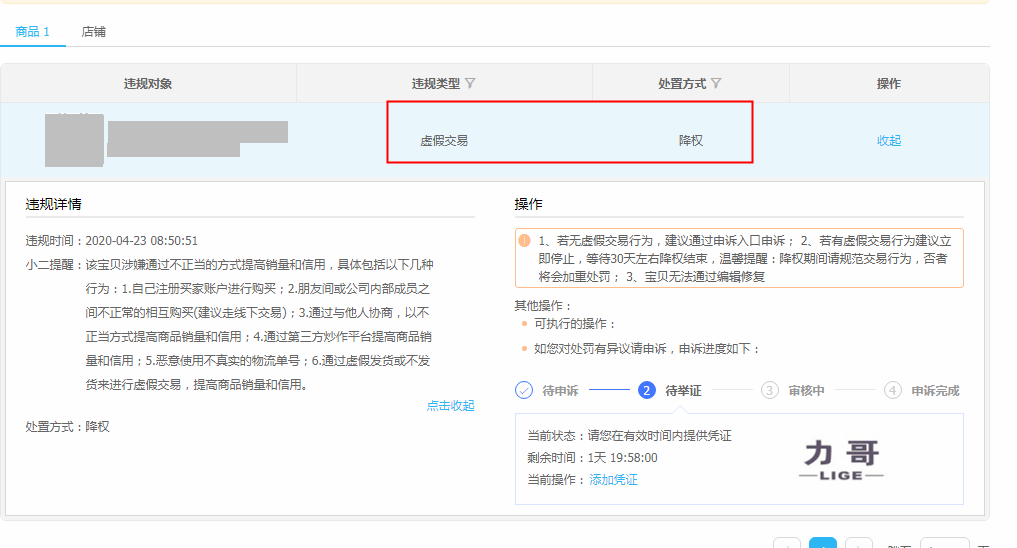This screenshot has height=548, width=1017.
Task: Click the 操作 panel heading above the notice
Action: (x=528, y=204)
